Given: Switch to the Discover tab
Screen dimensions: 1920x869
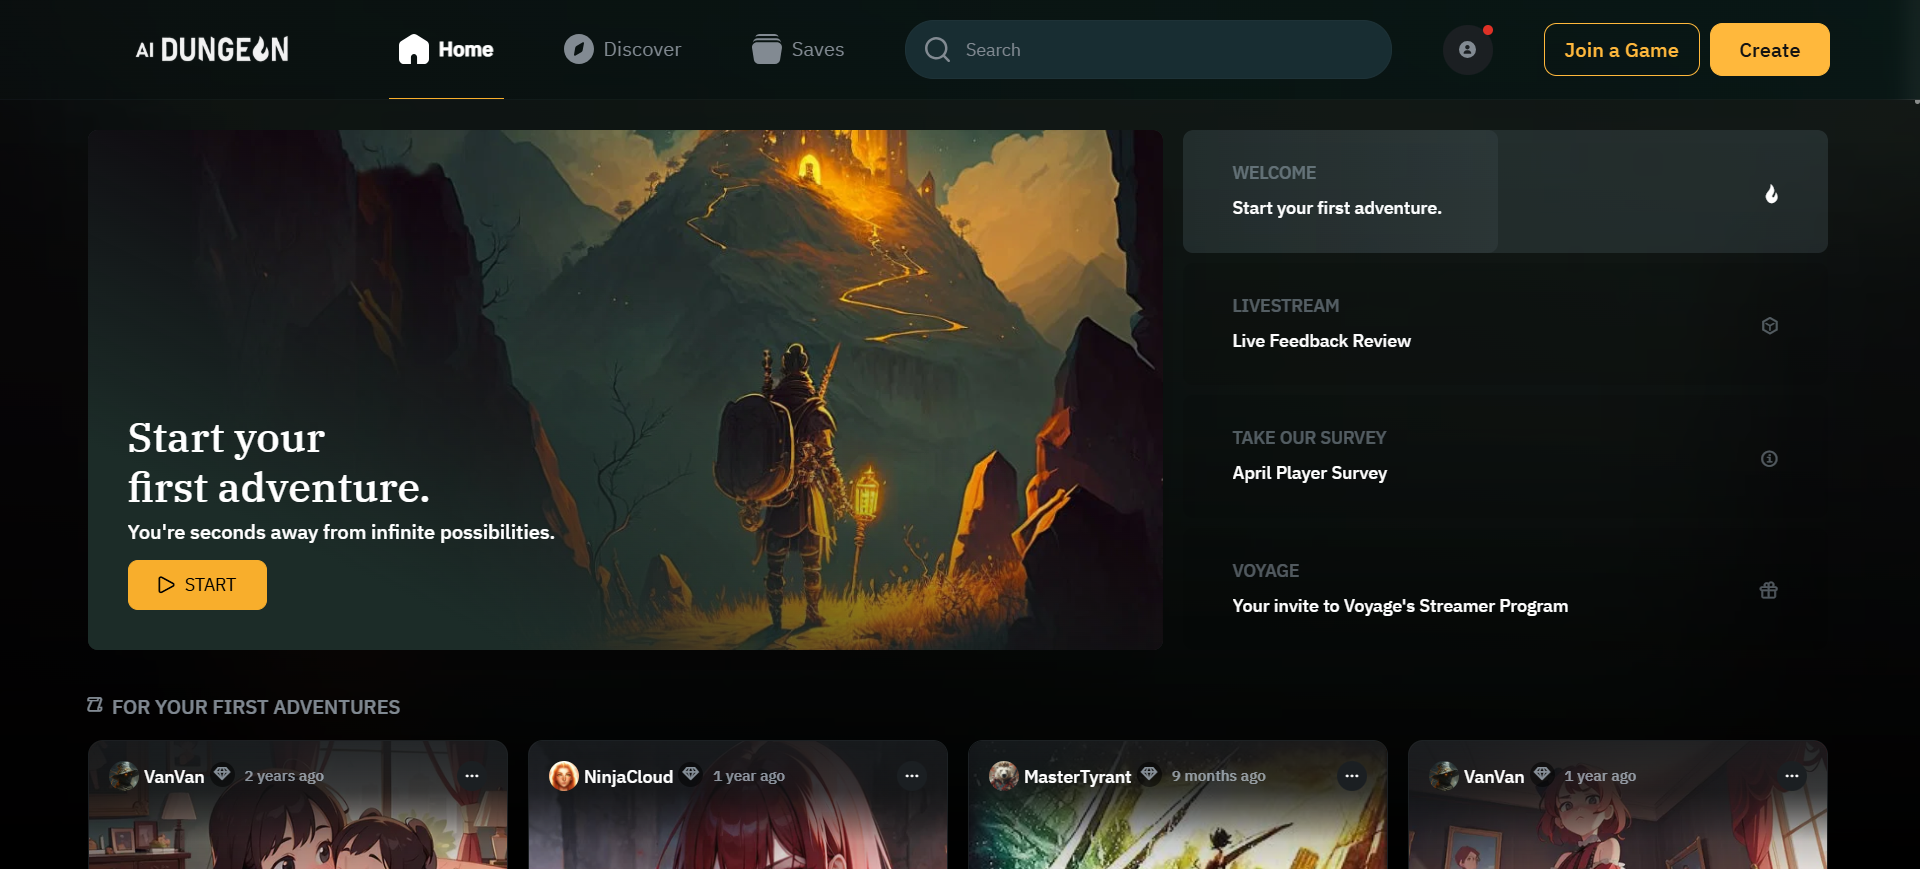Looking at the screenshot, I should pos(622,49).
